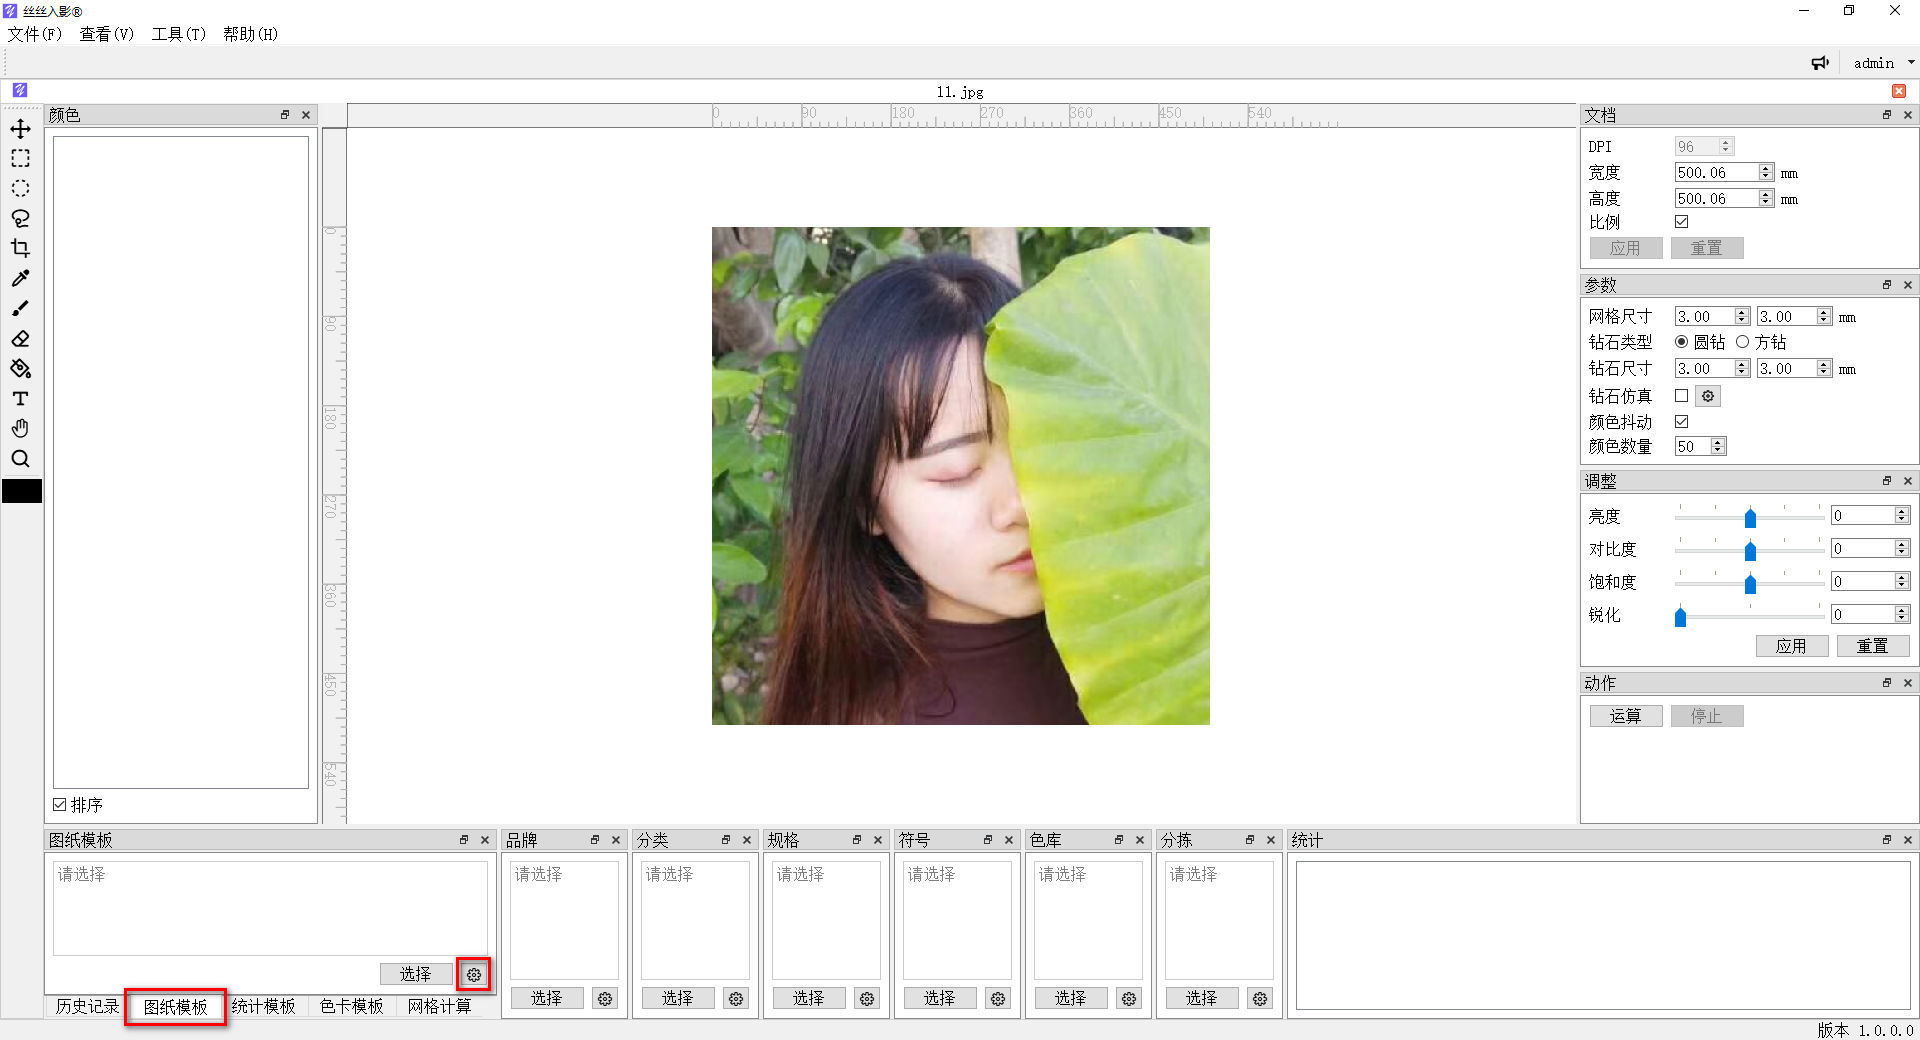
Task: Click the 亮度 slider handle
Action: click(x=1750, y=517)
